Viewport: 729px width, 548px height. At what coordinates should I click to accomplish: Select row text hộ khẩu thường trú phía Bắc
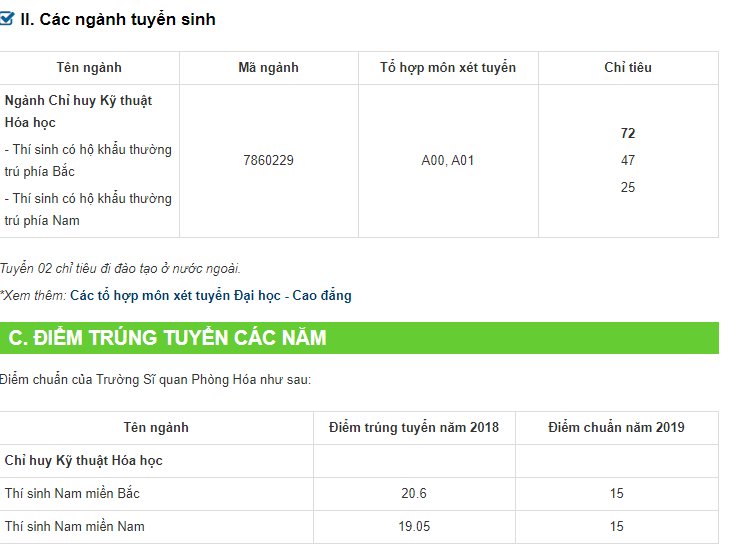(88, 160)
